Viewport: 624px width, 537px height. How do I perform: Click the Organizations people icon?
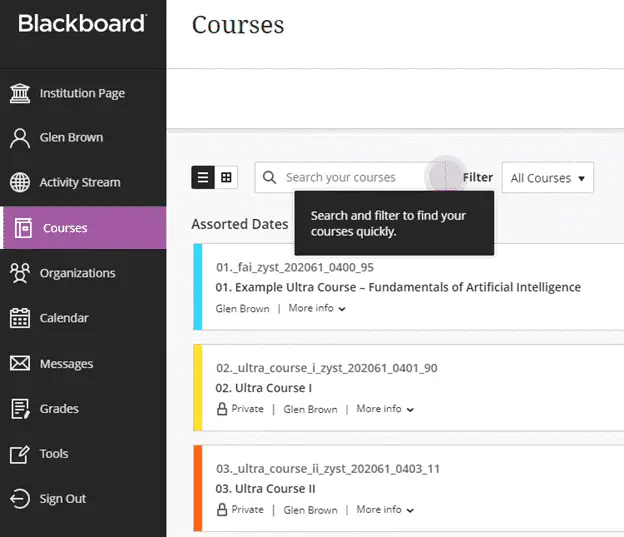(20, 273)
